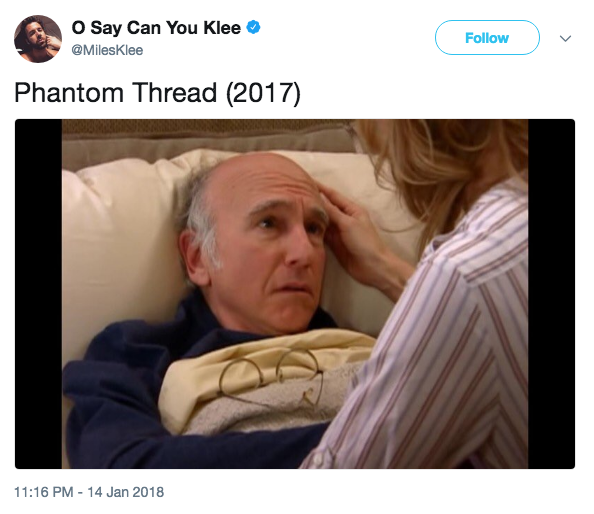Select the word "Phantom" in the tweet
594x514 pixels.
[x=69, y=93]
